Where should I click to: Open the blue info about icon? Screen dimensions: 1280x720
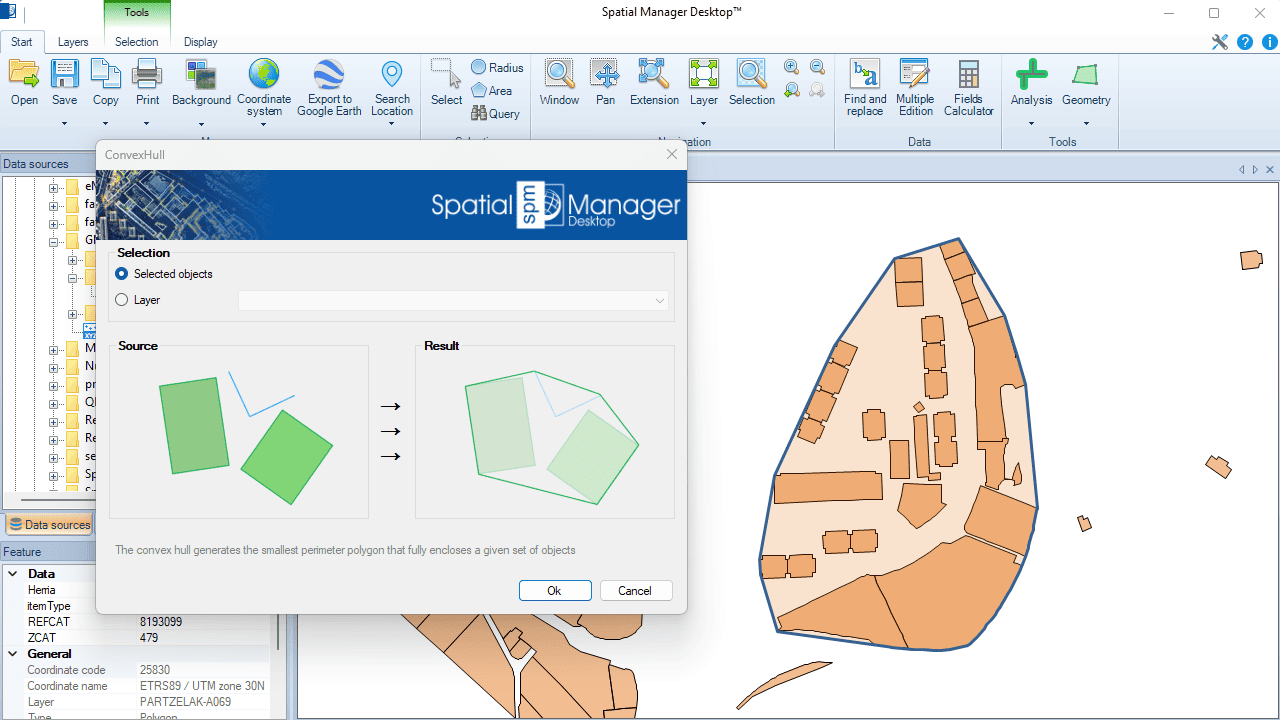click(x=1270, y=42)
